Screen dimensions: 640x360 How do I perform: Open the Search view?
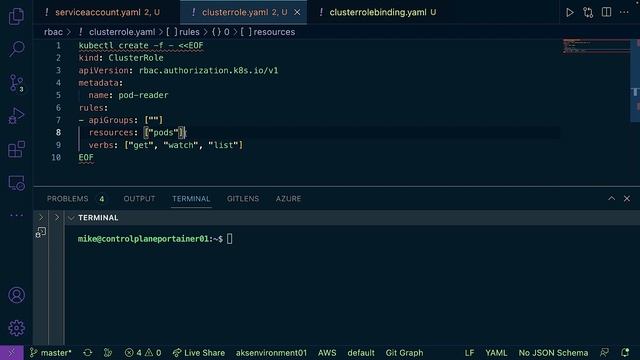pyautogui.click(x=16, y=49)
